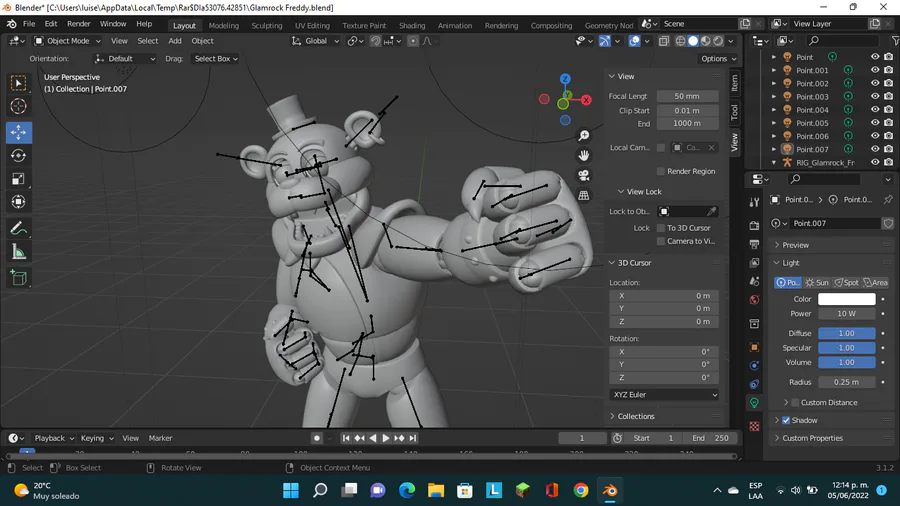
Task: Open the Output properties tab icon
Action: pyautogui.click(x=754, y=244)
